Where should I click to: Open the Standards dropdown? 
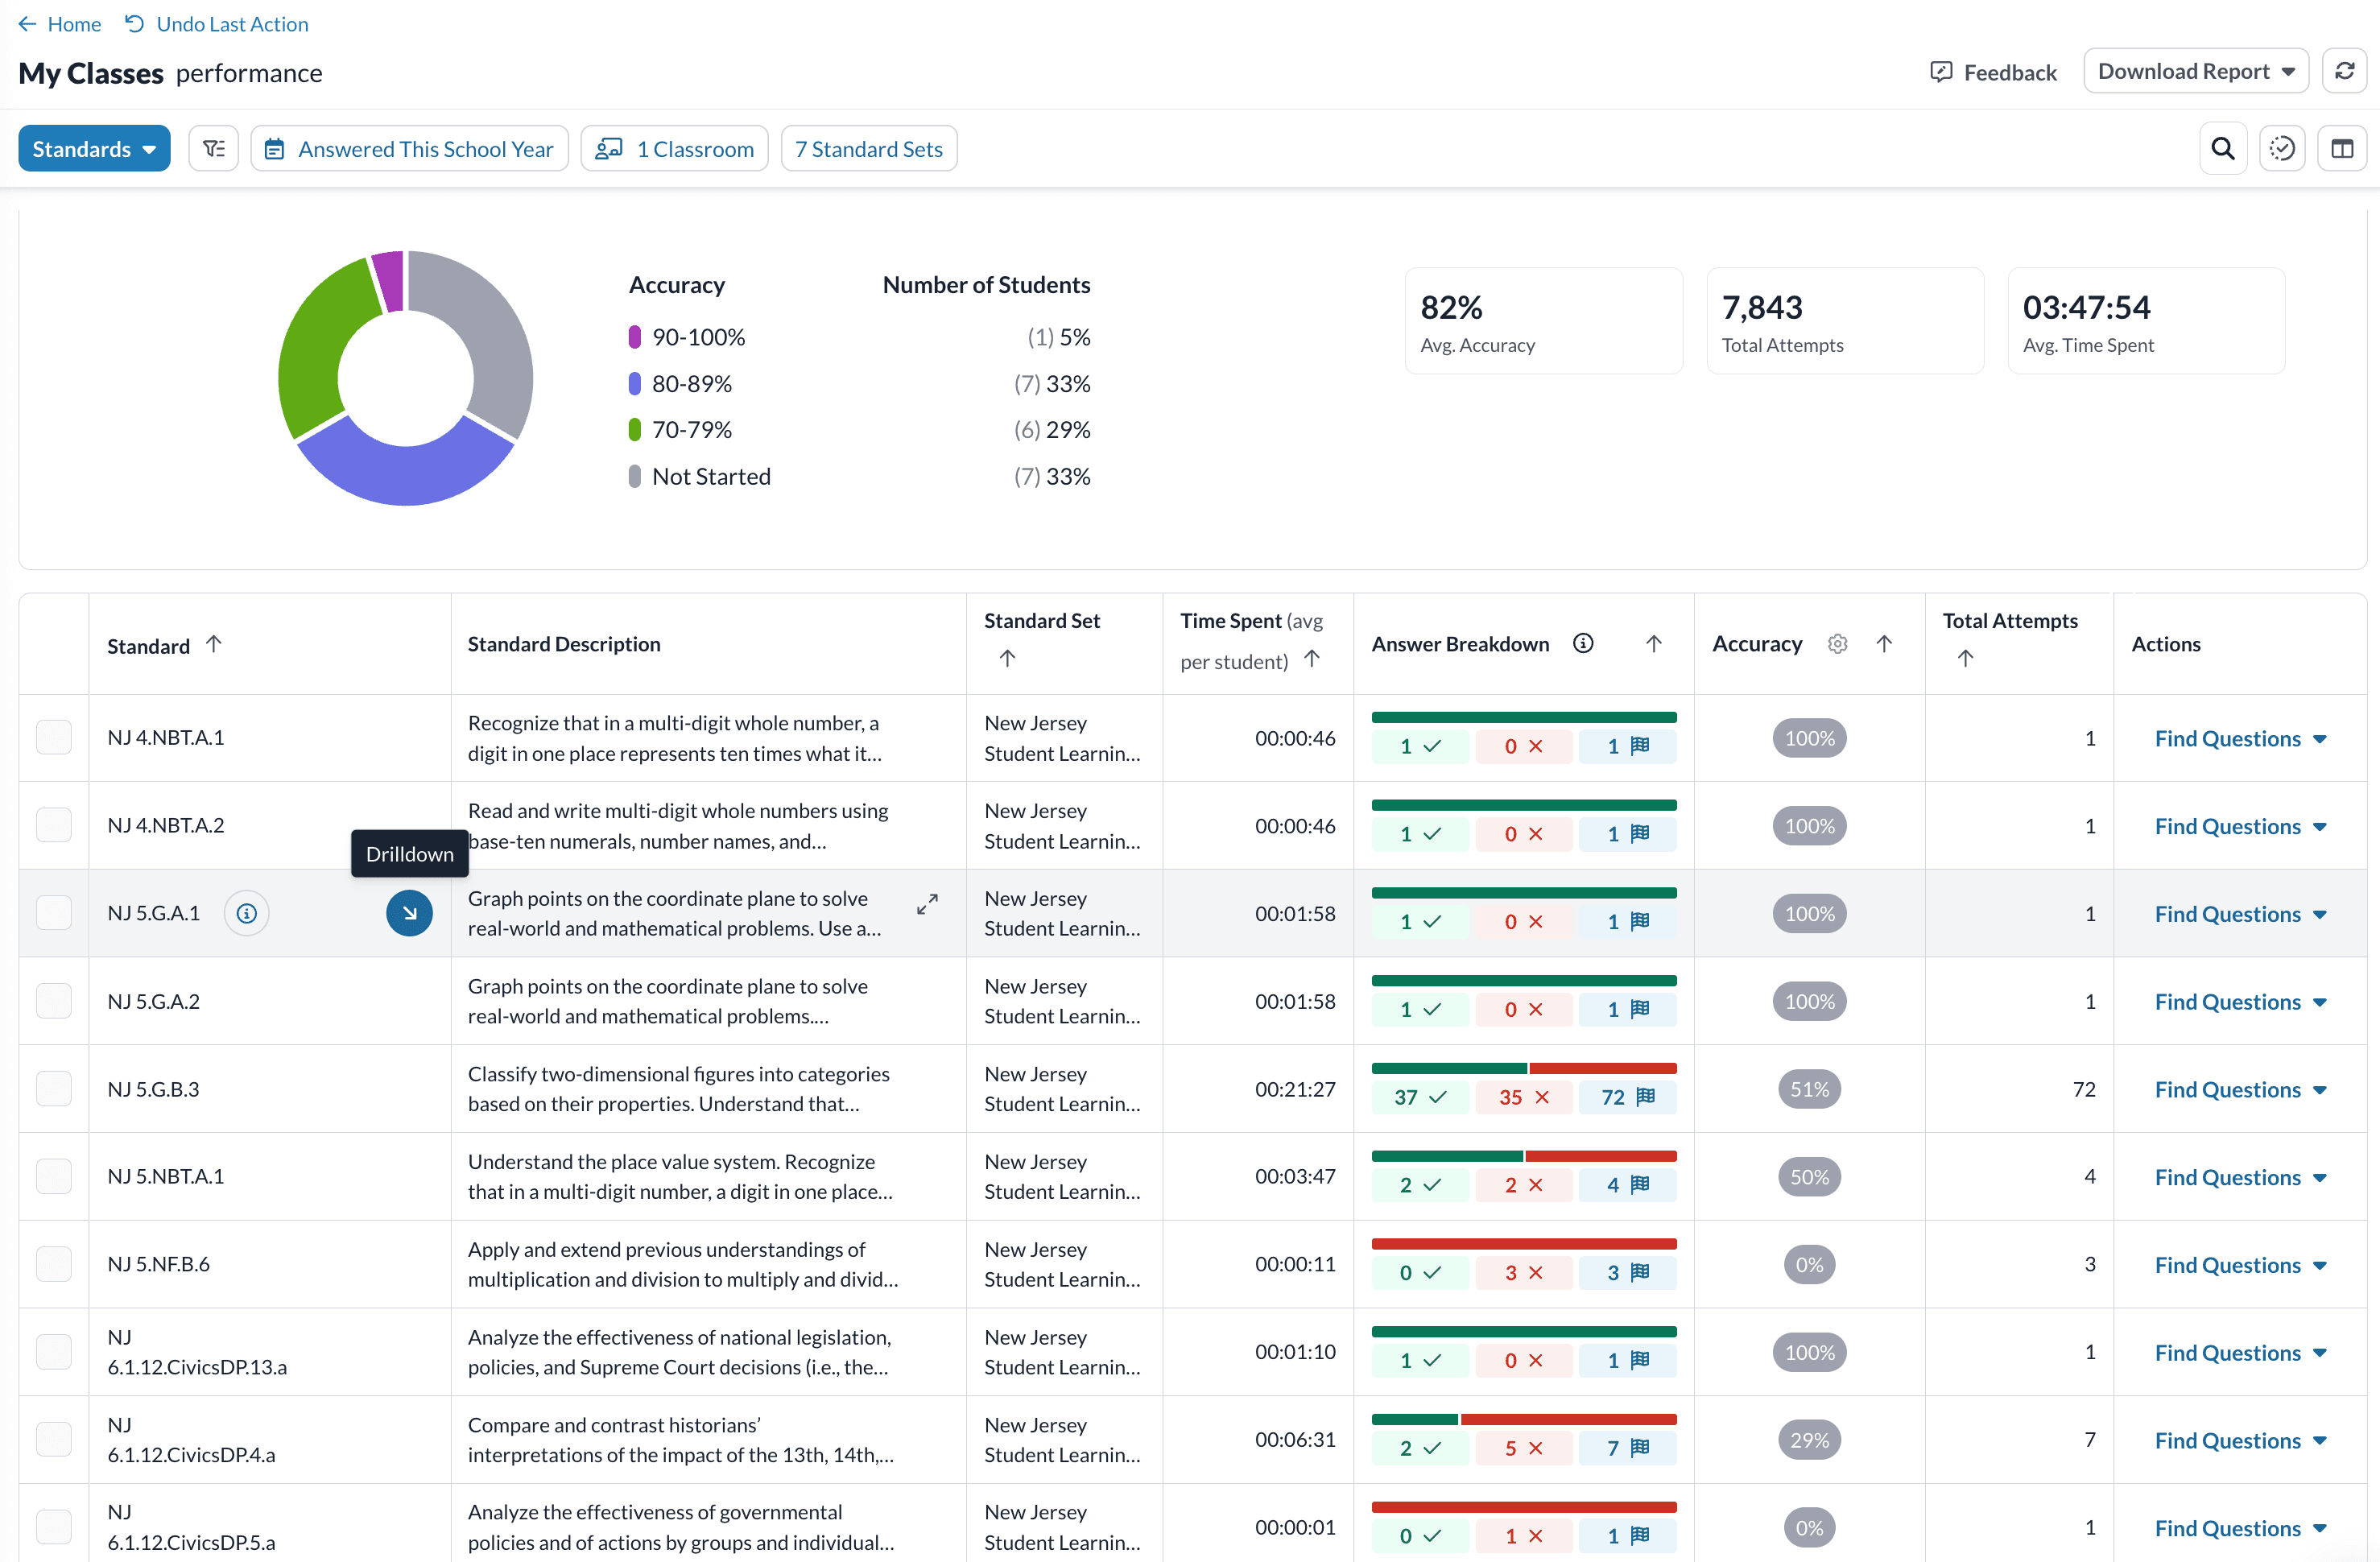click(94, 149)
